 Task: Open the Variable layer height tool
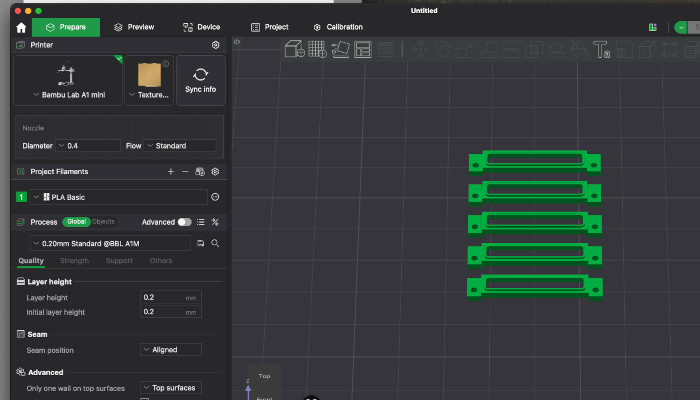tap(386, 49)
